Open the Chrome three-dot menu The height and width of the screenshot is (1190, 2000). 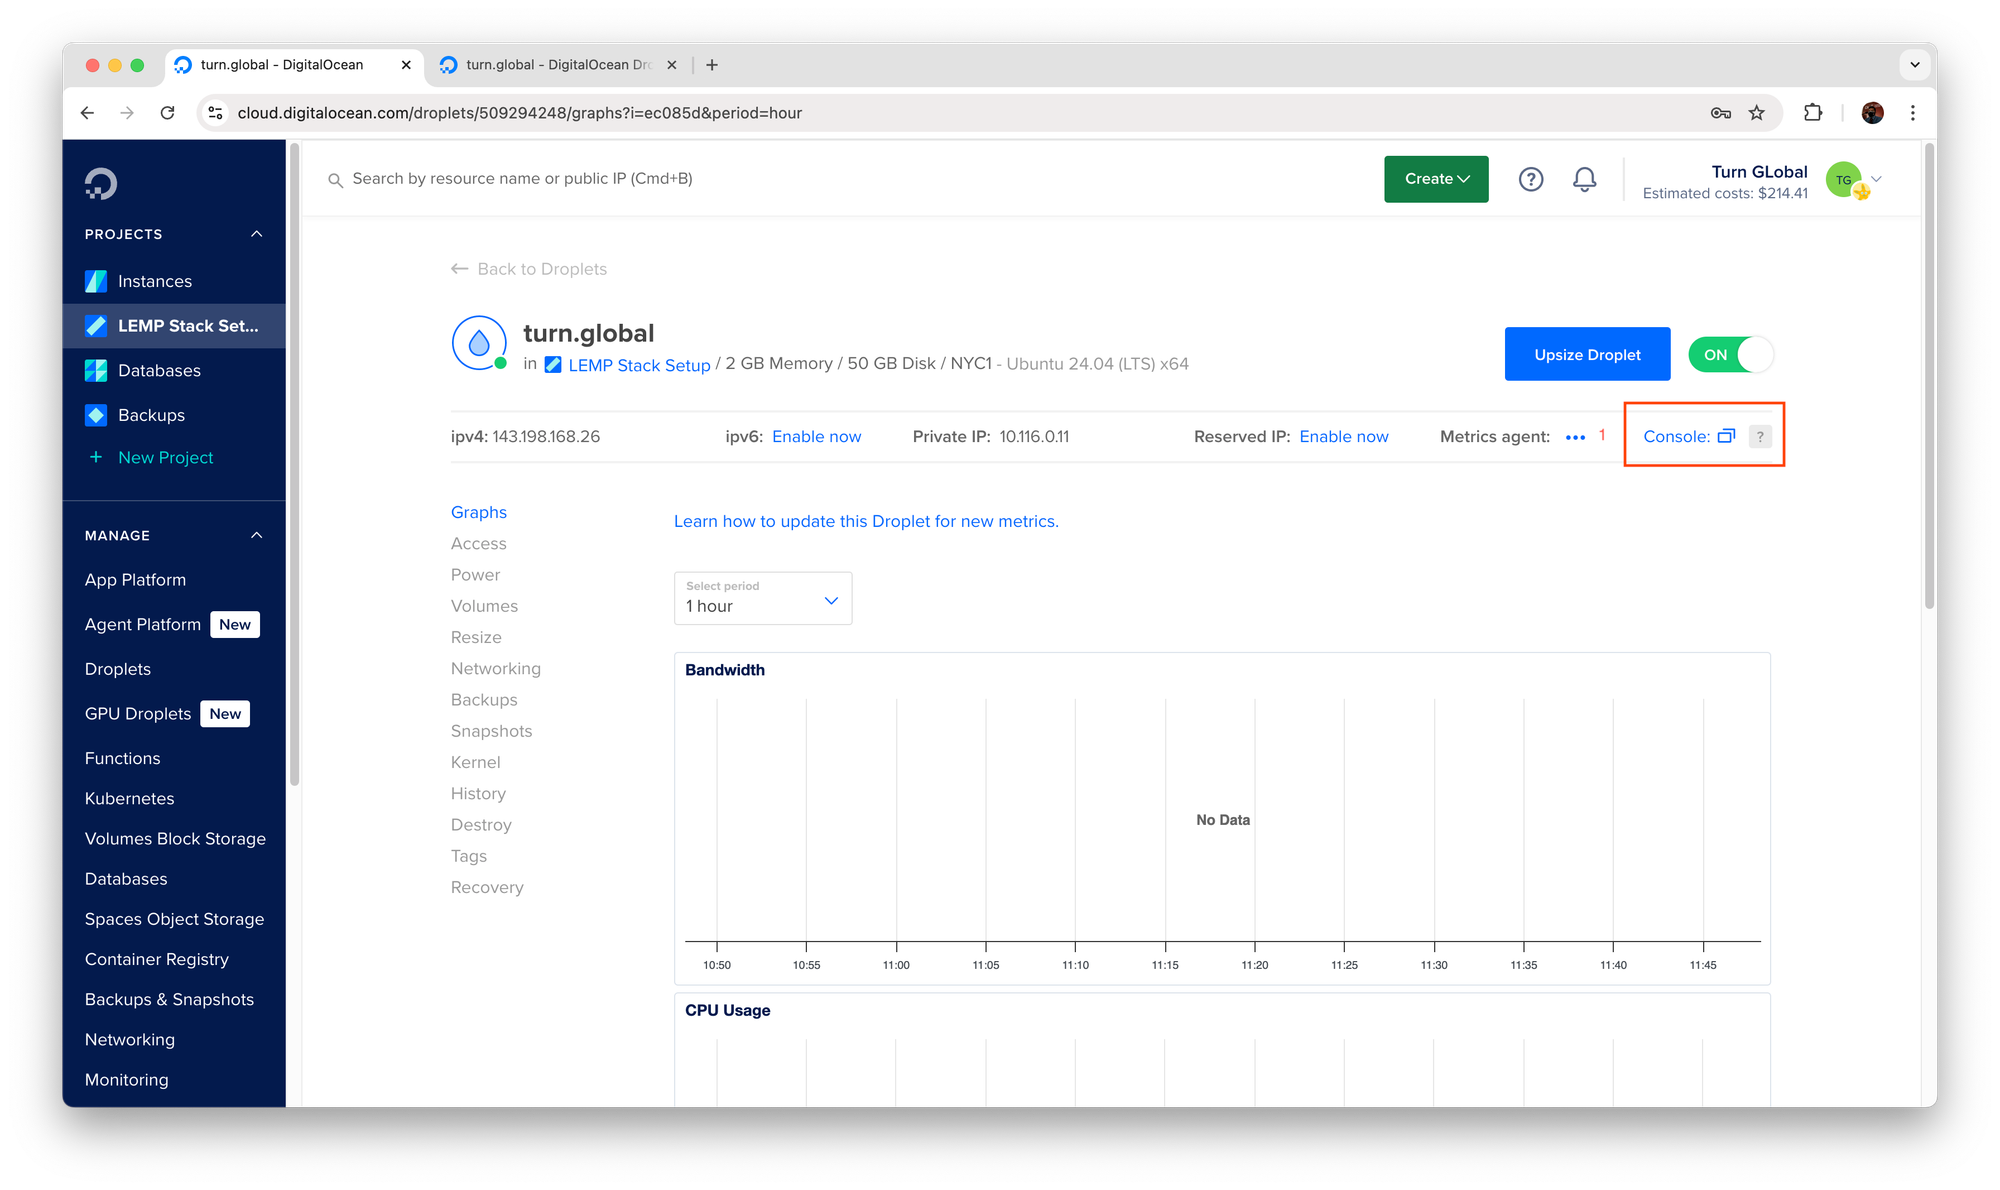pos(1913,113)
